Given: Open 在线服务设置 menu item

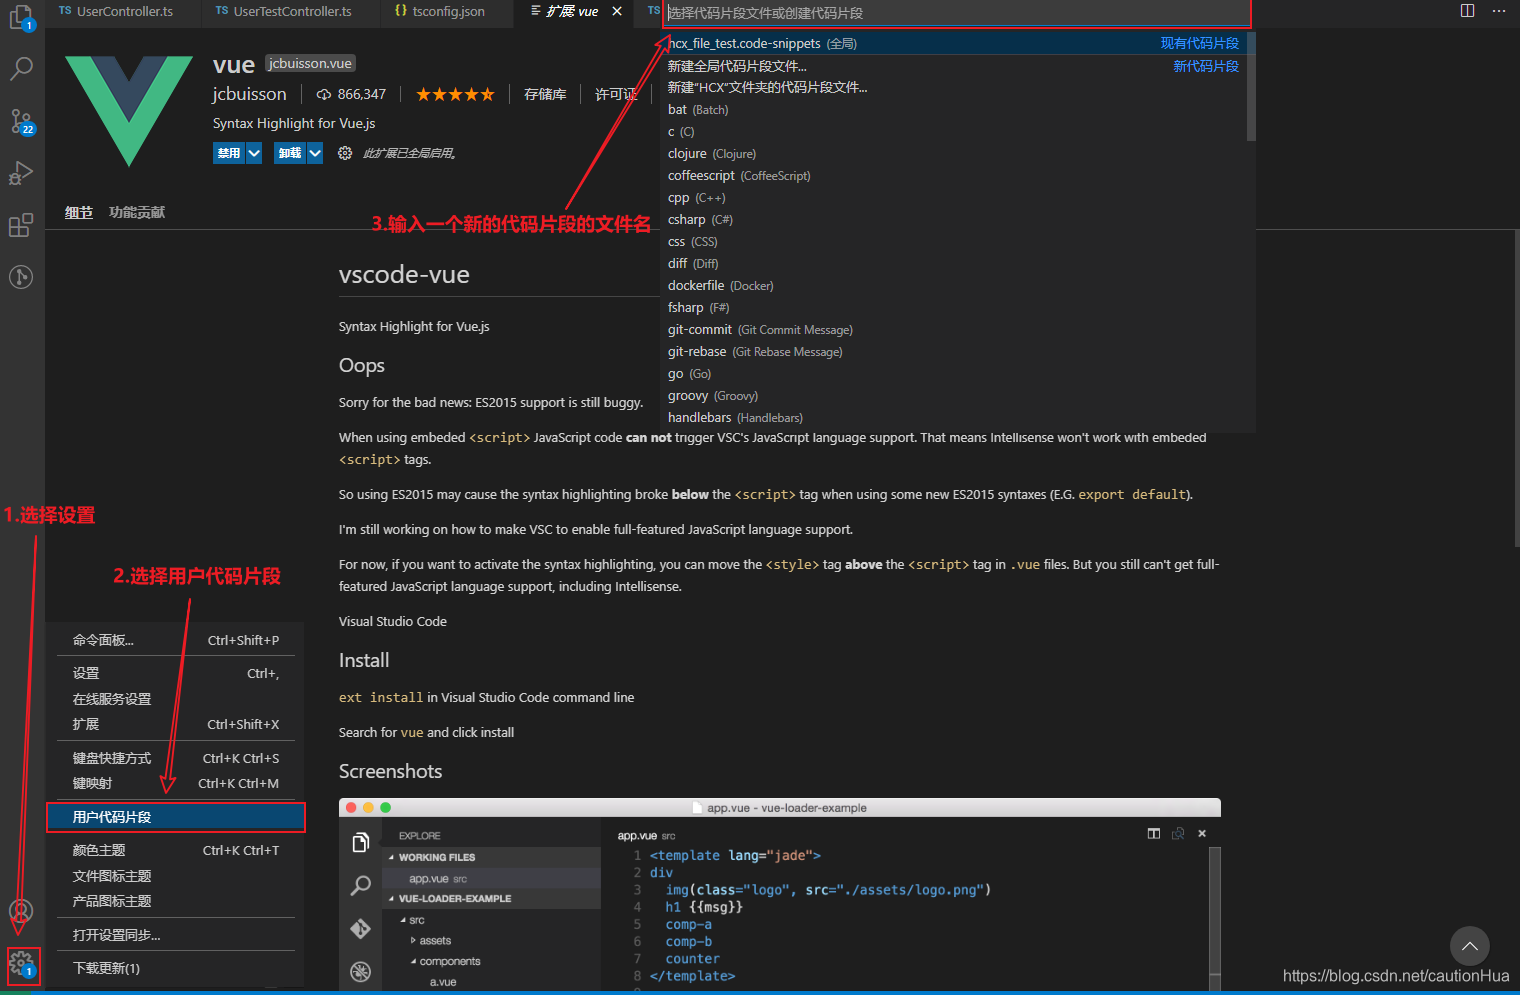Looking at the screenshot, I should 176,699.
